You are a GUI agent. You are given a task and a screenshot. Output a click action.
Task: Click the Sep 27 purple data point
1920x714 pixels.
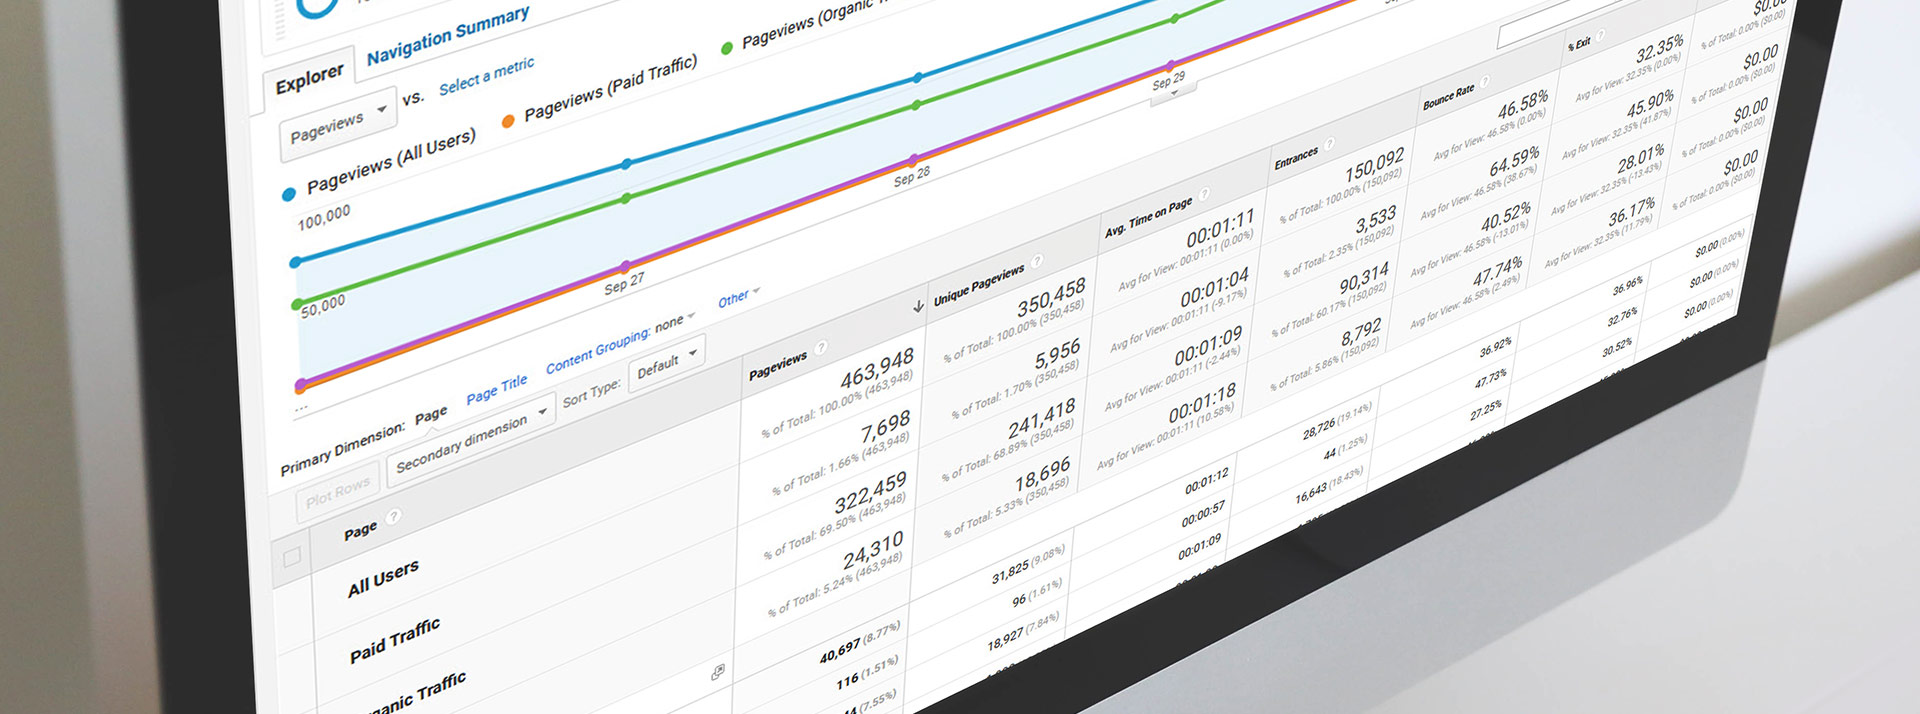[626, 266]
